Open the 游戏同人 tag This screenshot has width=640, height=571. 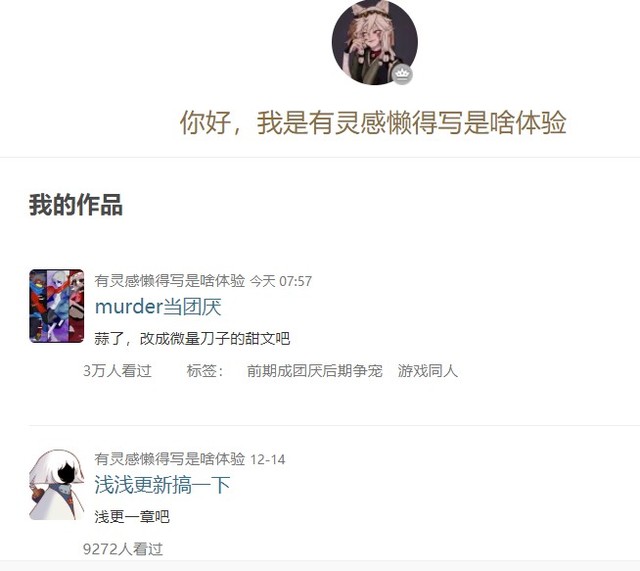tap(428, 371)
